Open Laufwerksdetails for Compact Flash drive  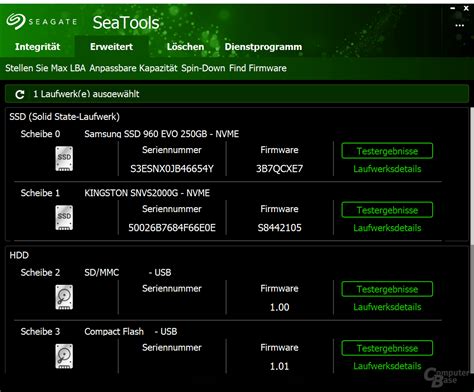387,366
